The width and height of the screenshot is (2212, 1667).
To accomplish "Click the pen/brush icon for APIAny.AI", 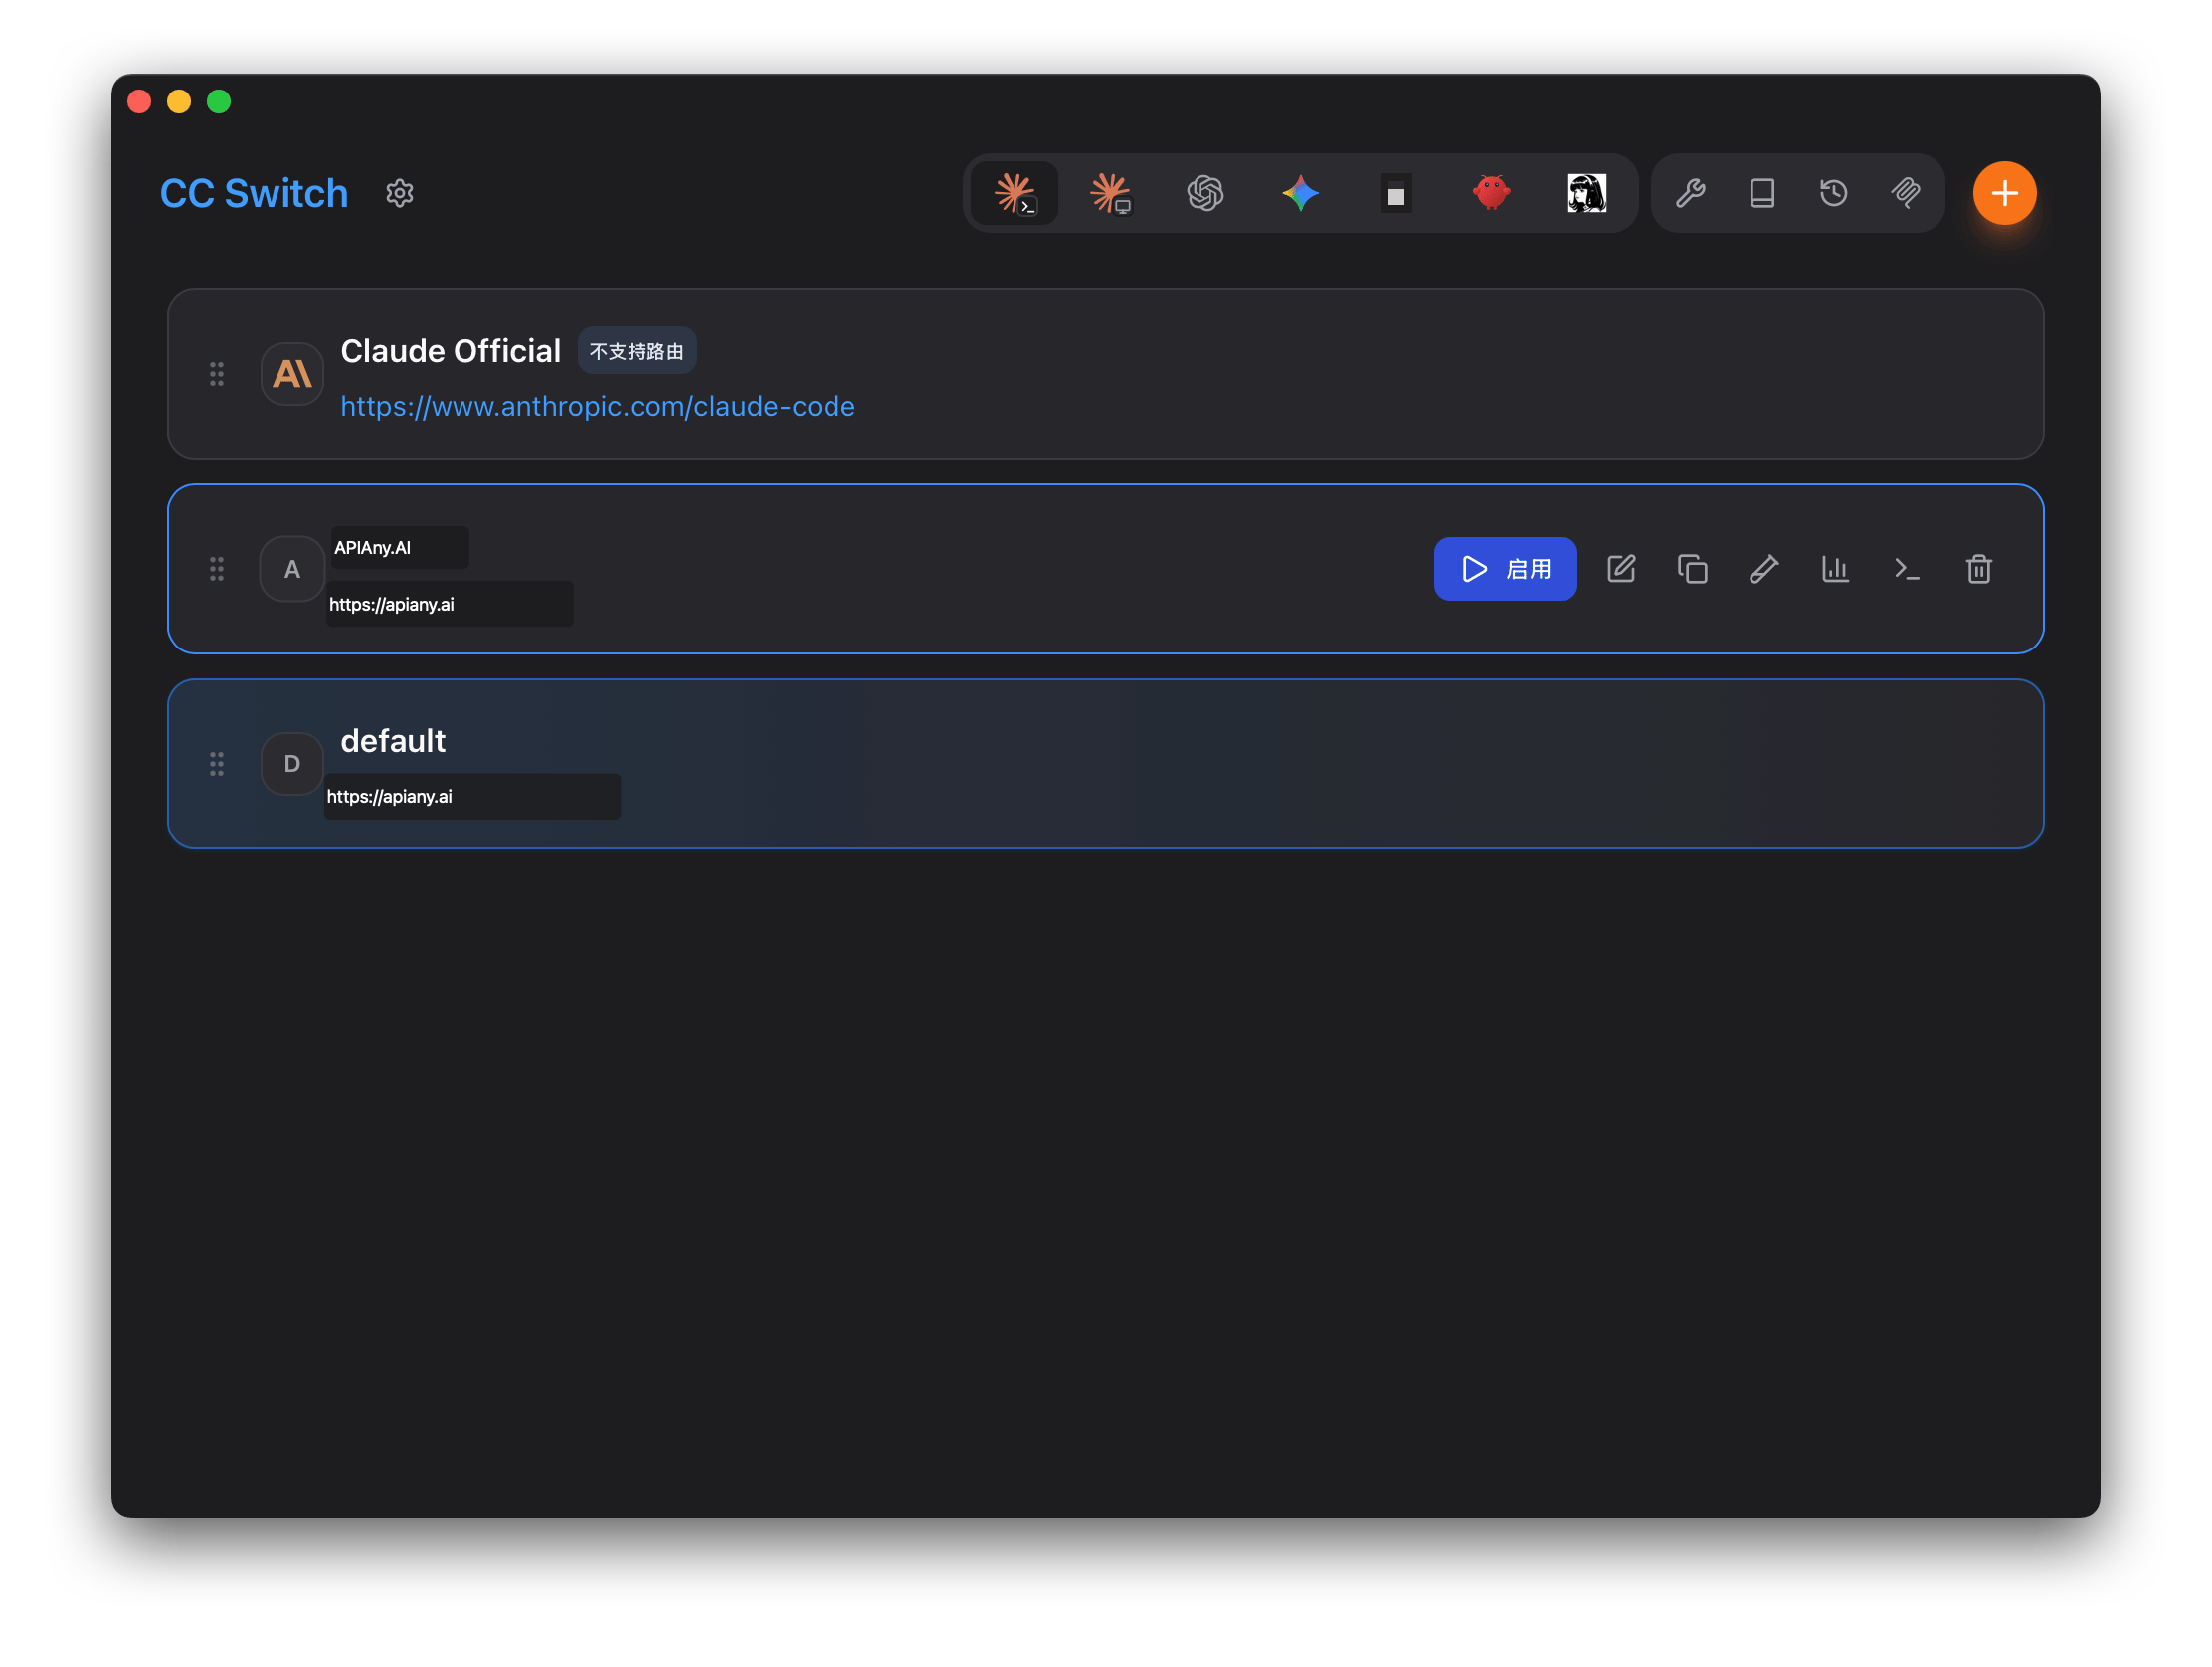I will click(1764, 569).
